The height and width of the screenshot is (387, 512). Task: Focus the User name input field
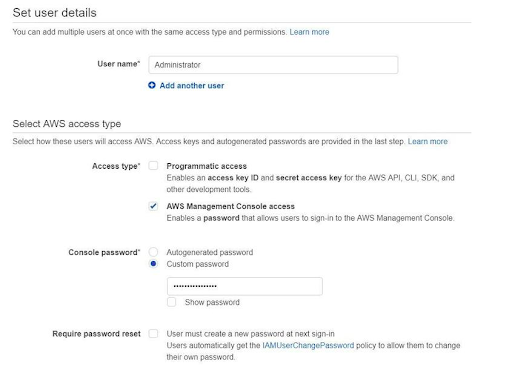tap(273, 65)
